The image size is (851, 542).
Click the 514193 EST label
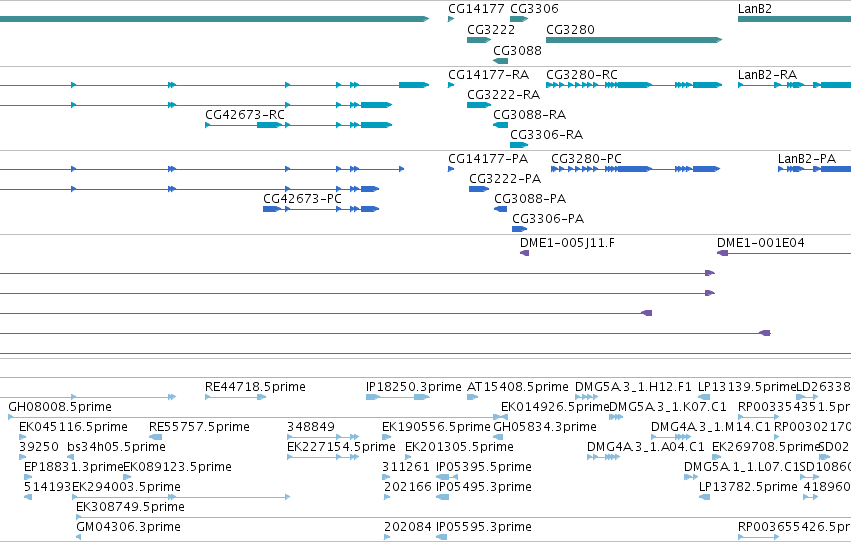coord(48,487)
